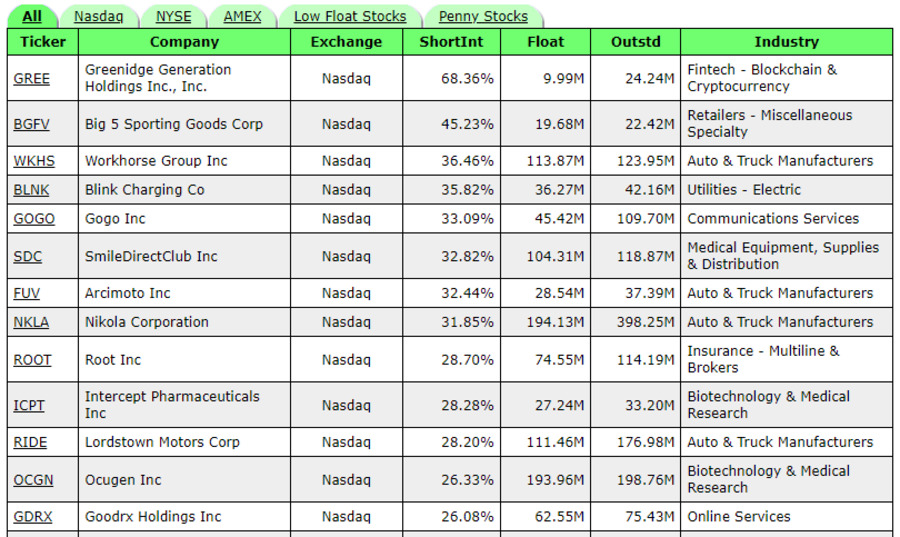
Task: Click the SDC ticker link
Action: coord(28,256)
